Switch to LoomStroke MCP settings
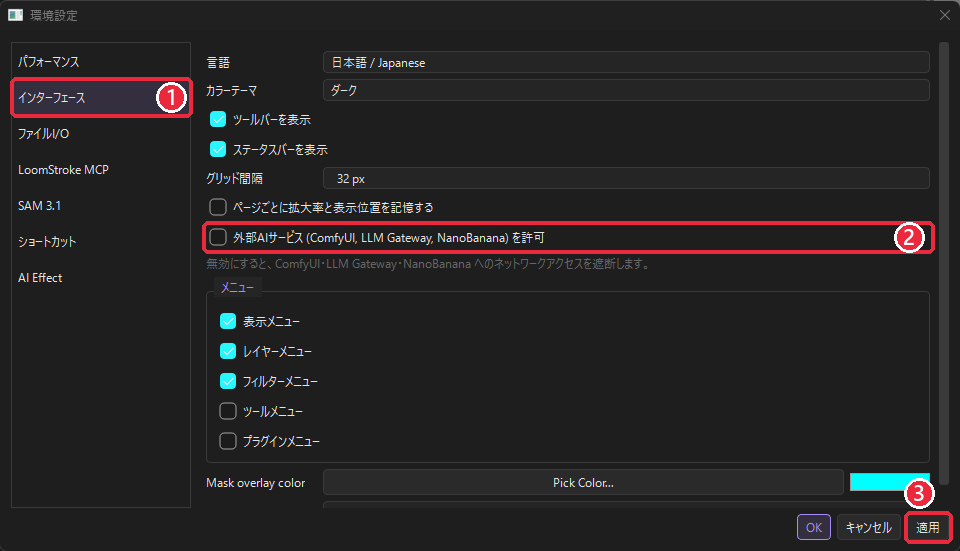 [x=101, y=170]
